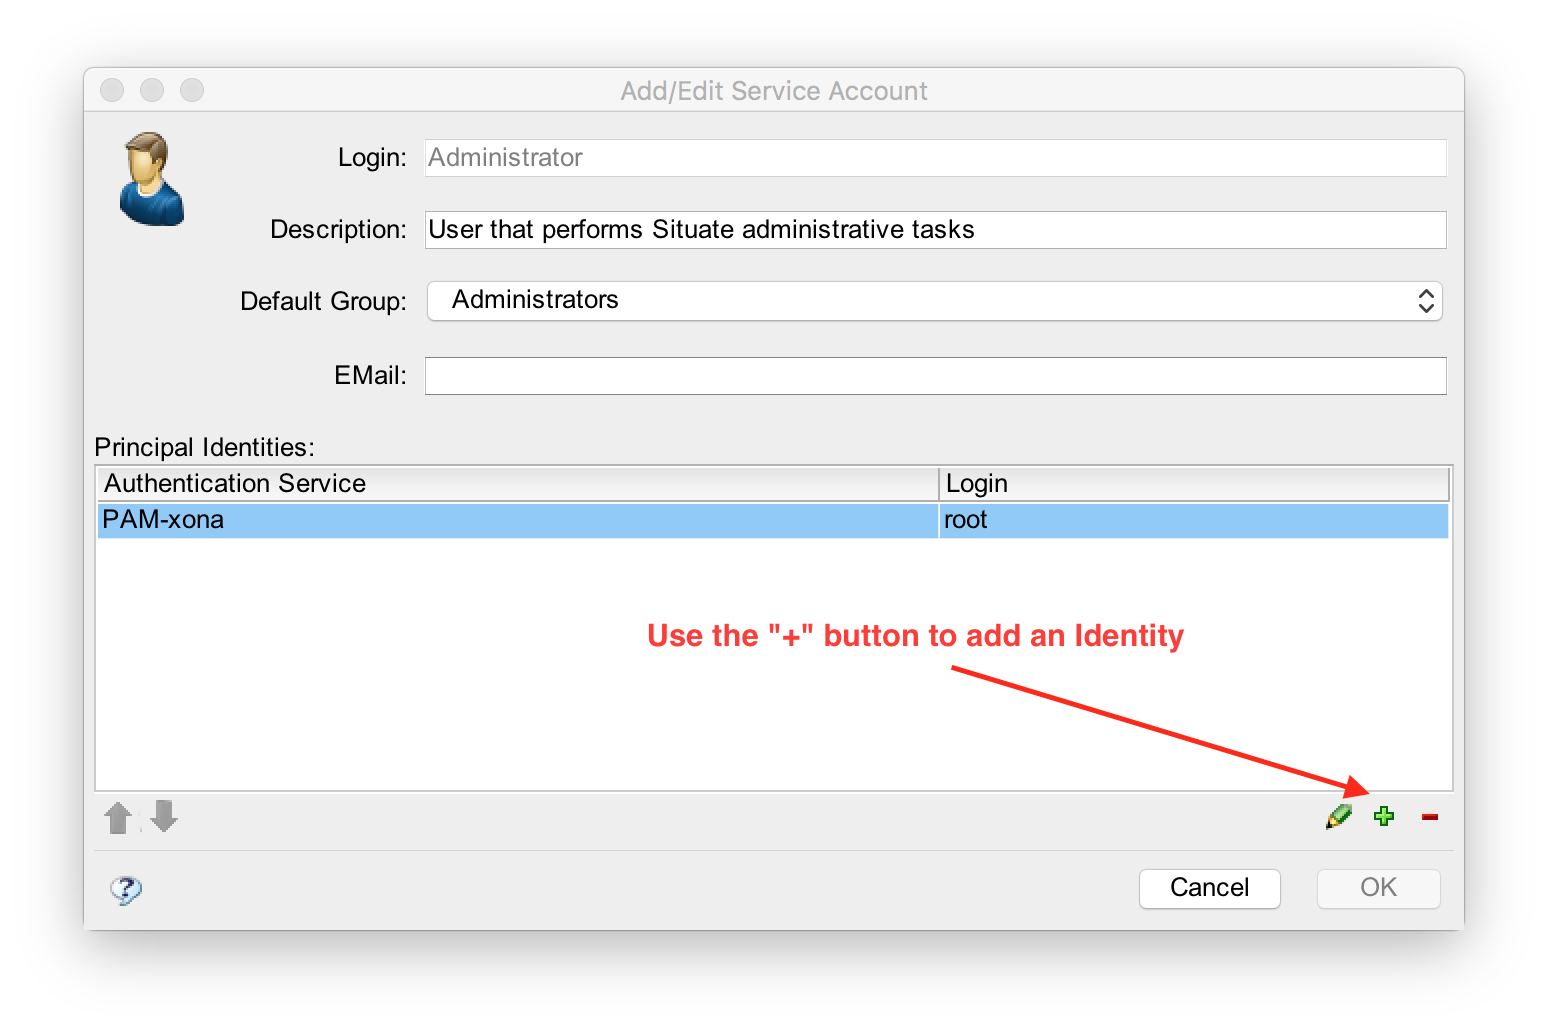This screenshot has height=1030, width=1548.
Task: Click the green plus button to add identity
Action: click(x=1384, y=817)
